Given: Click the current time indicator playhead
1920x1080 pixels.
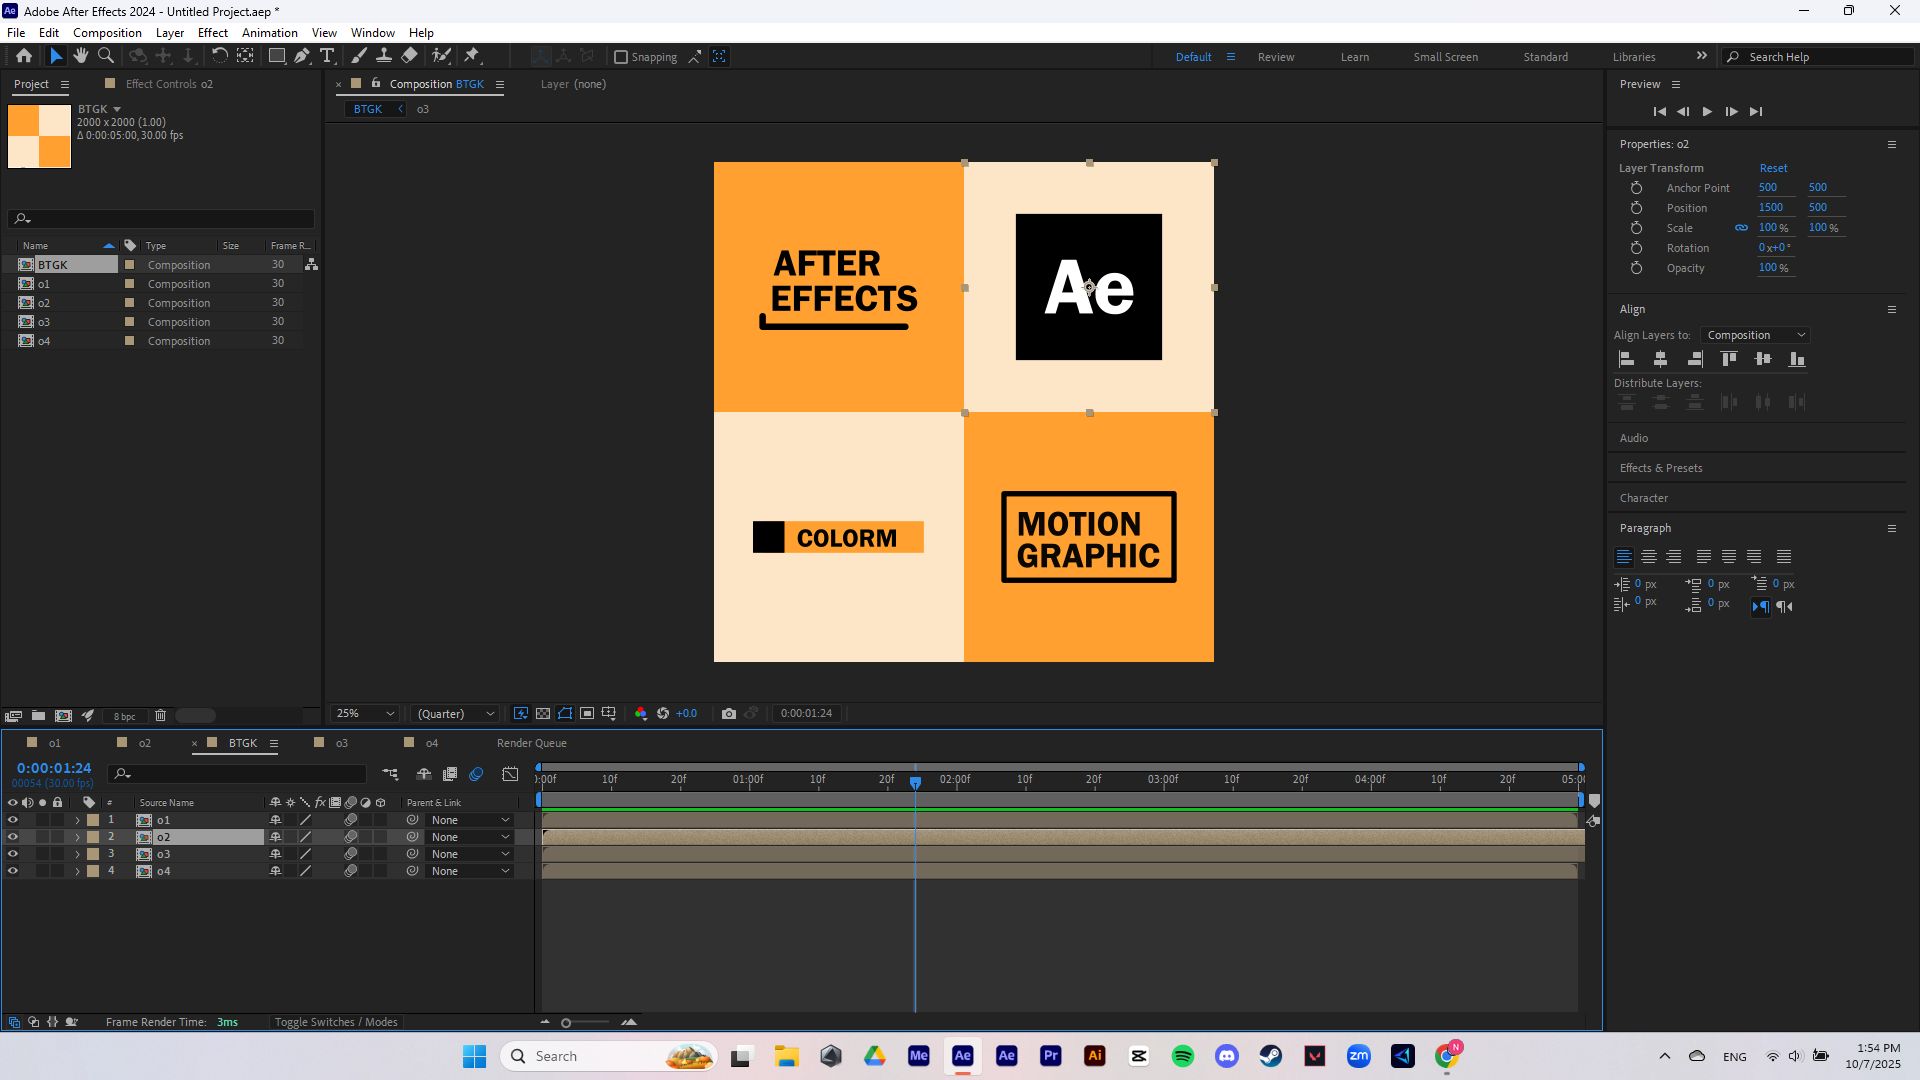Looking at the screenshot, I should pos(915,782).
